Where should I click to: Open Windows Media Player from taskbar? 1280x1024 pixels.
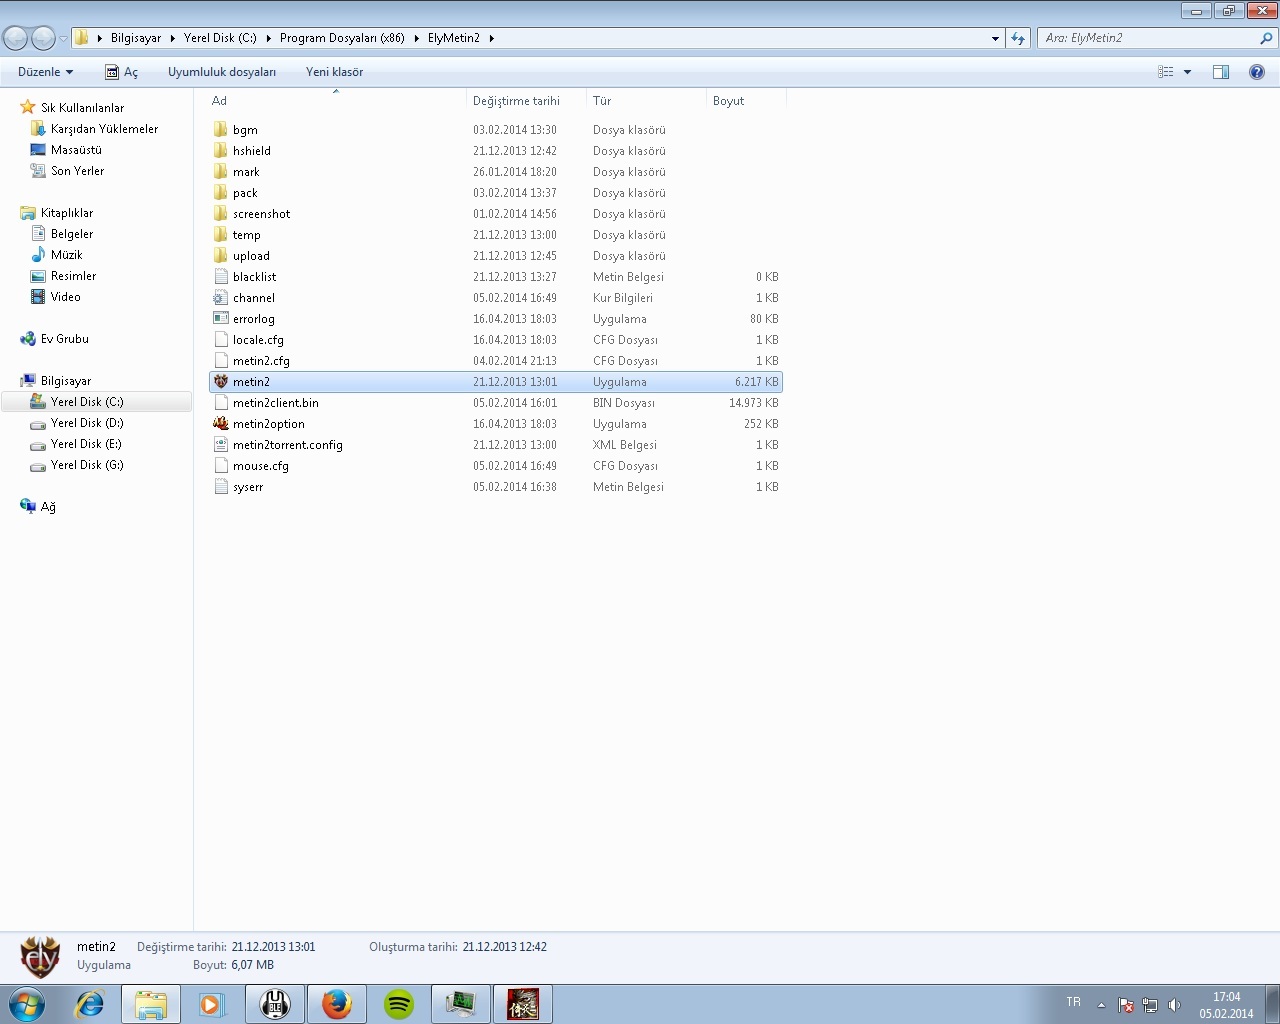pos(212,1004)
